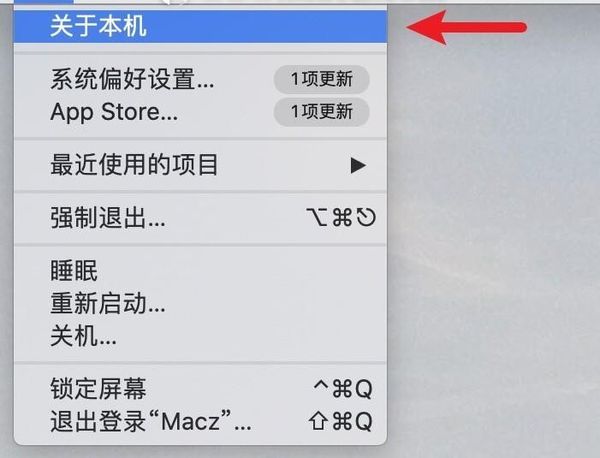The height and width of the screenshot is (458, 600).
Task: Click the option key symbol in 强制退出 shortcut
Action: [x=317, y=217]
